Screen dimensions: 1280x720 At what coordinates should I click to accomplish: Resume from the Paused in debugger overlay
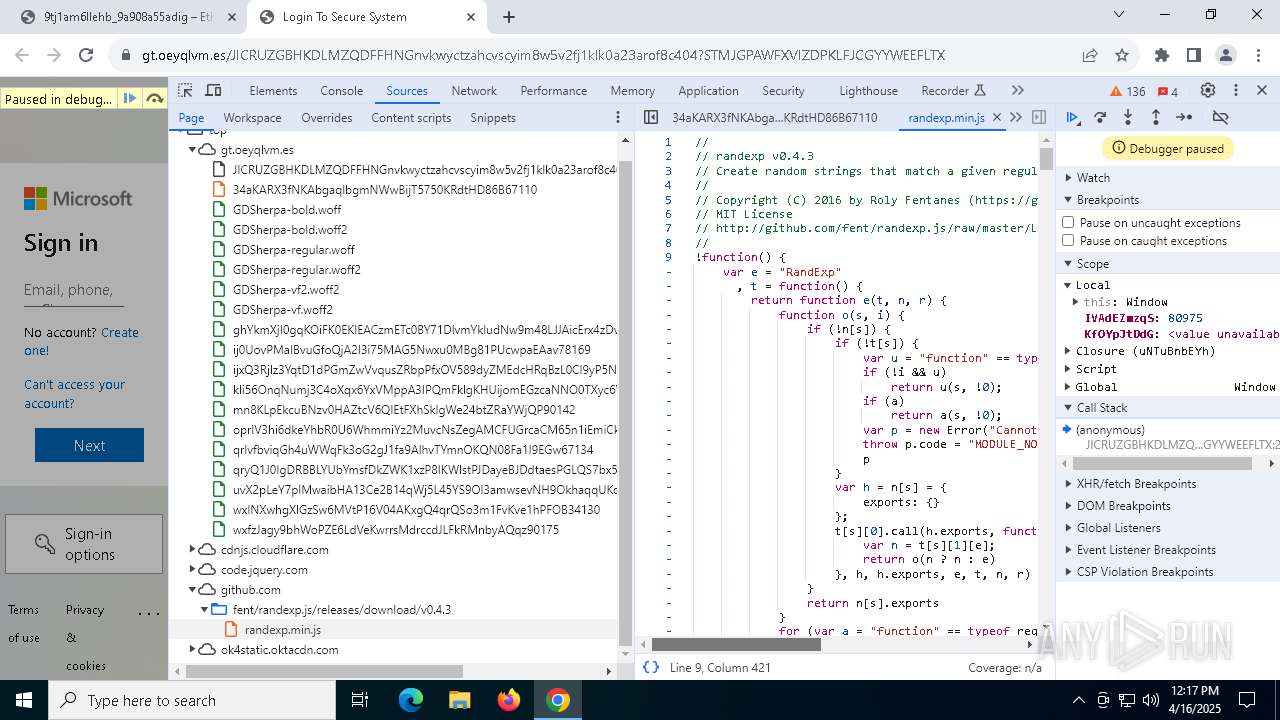129,98
